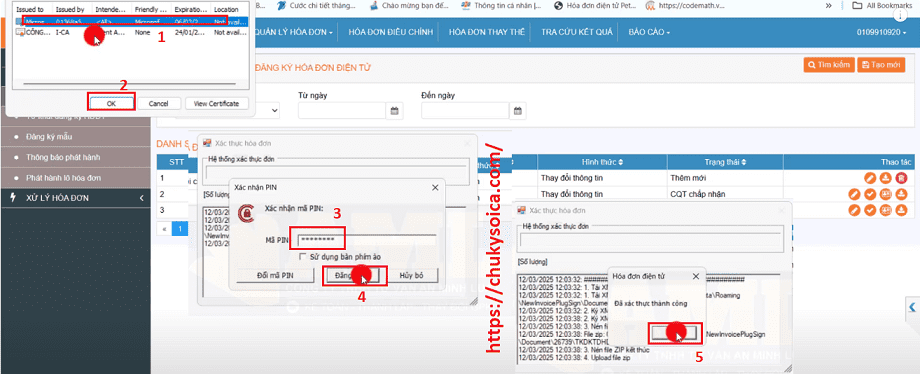Open the Thông tin cá nhân bookmark
This screenshot has height=374, width=920.
point(502,5)
